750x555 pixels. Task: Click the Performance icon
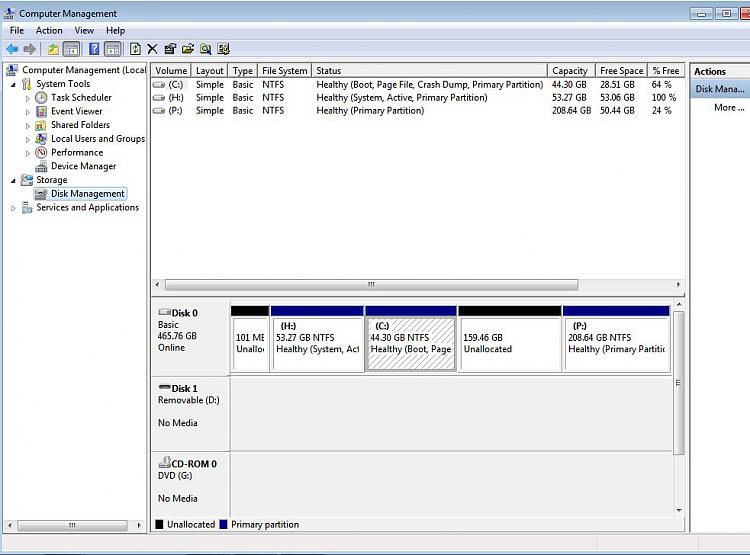42,153
